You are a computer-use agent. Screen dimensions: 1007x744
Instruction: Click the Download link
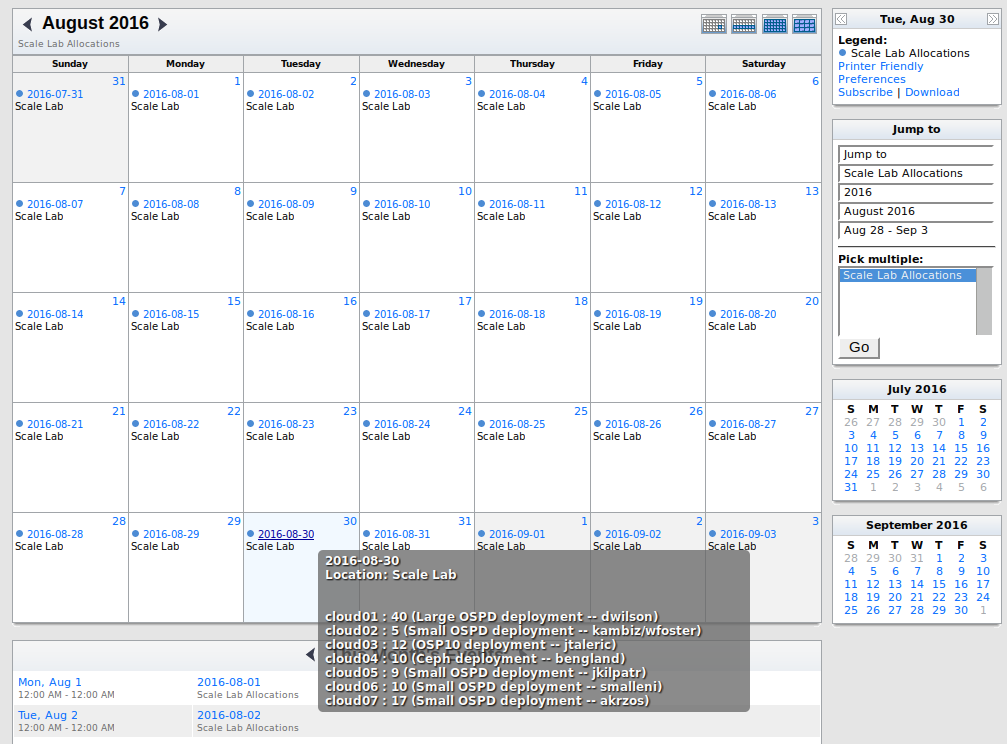point(932,92)
